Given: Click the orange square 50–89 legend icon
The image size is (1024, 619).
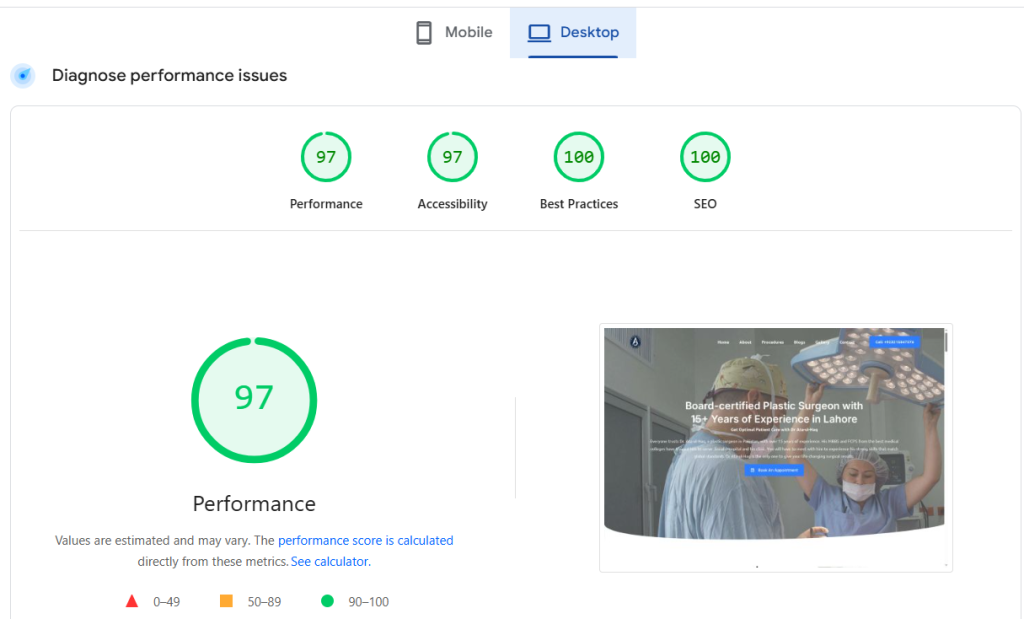Looking at the screenshot, I should [x=226, y=601].
